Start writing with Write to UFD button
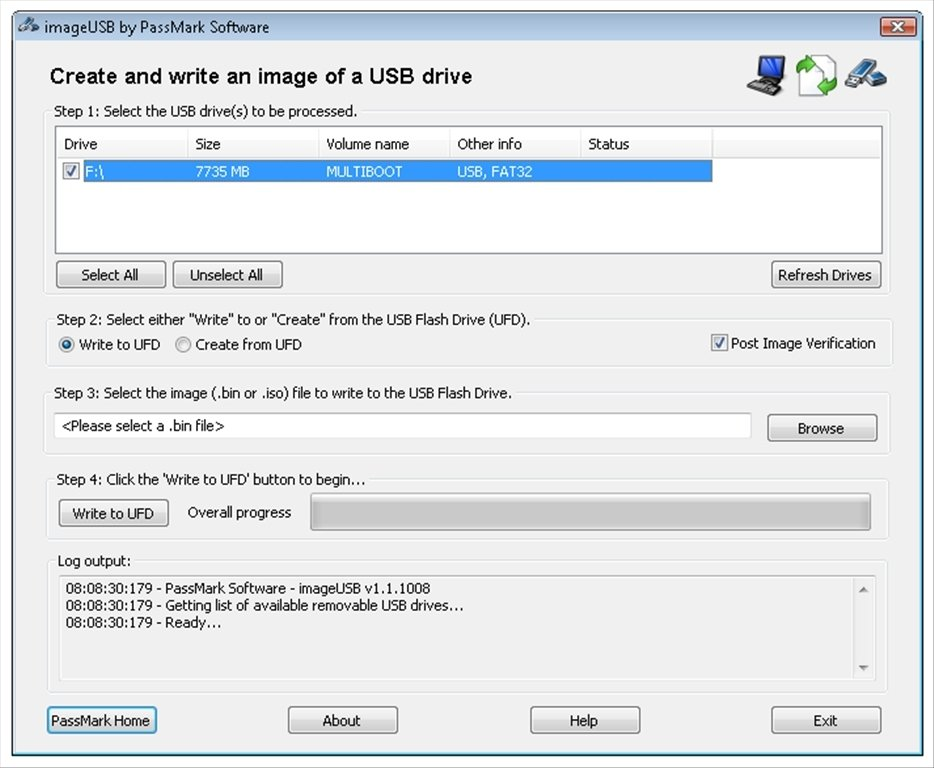 (113, 513)
